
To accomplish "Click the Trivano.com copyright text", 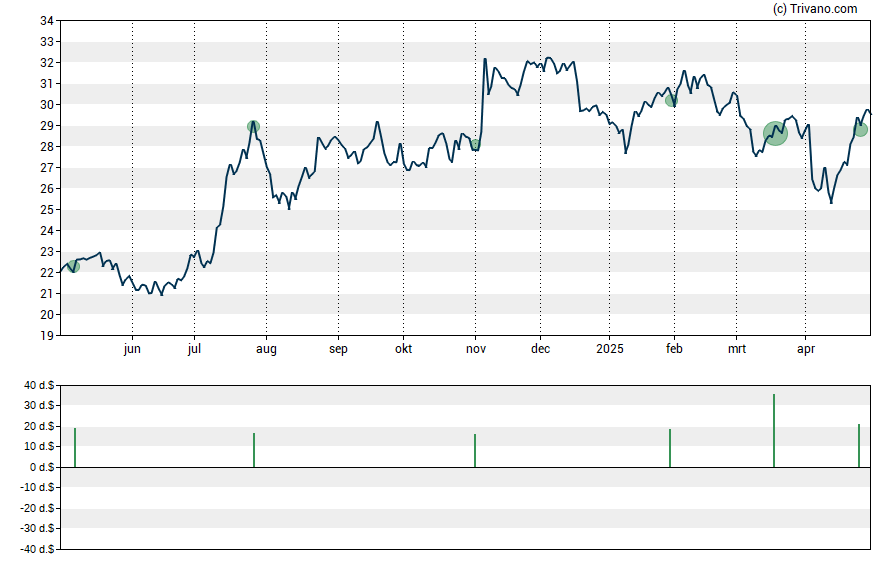I will 815,8.
